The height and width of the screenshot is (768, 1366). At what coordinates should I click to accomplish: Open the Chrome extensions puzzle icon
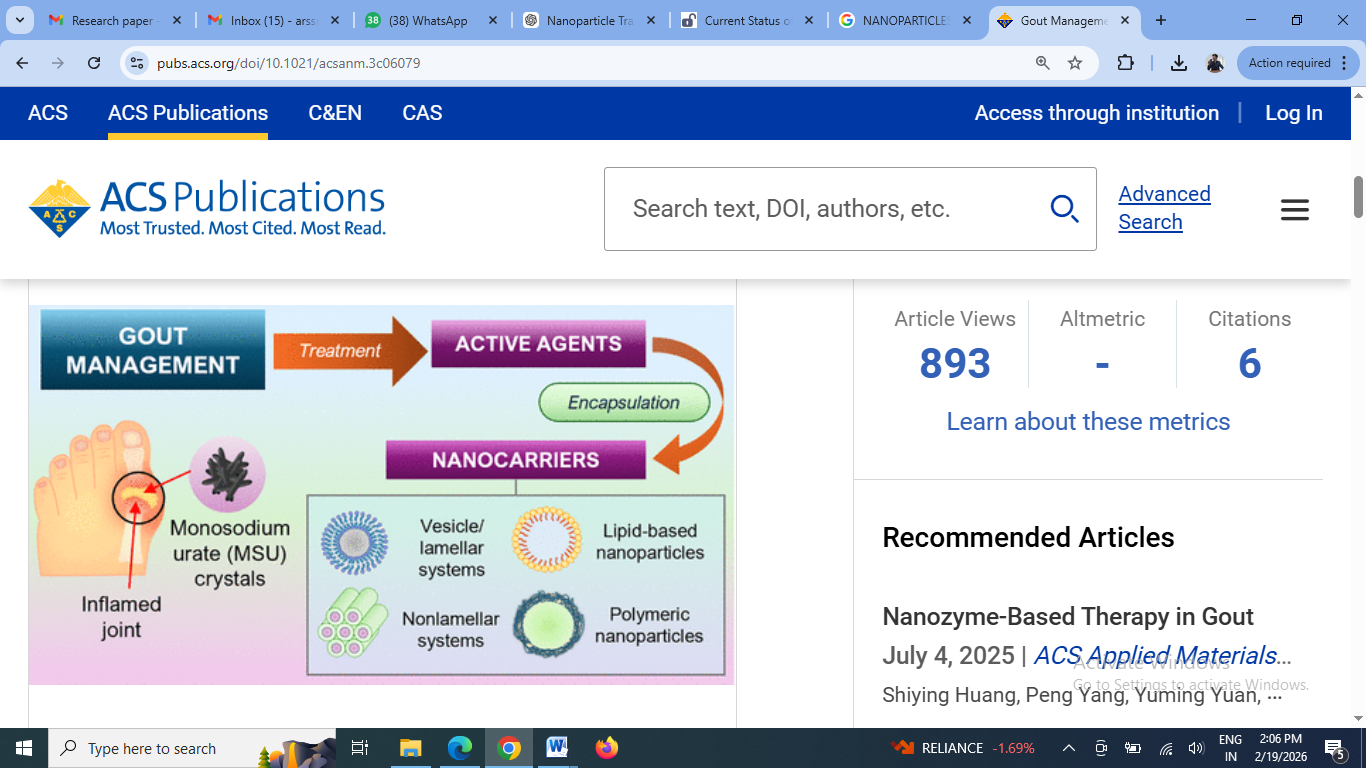[x=1125, y=63]
